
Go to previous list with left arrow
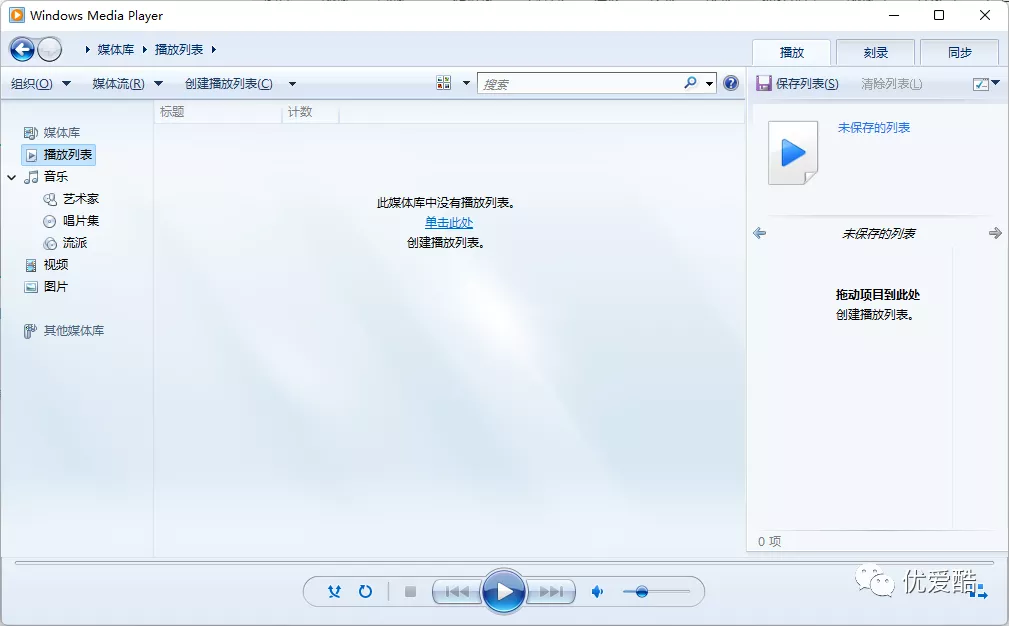(x=759, y=233)
